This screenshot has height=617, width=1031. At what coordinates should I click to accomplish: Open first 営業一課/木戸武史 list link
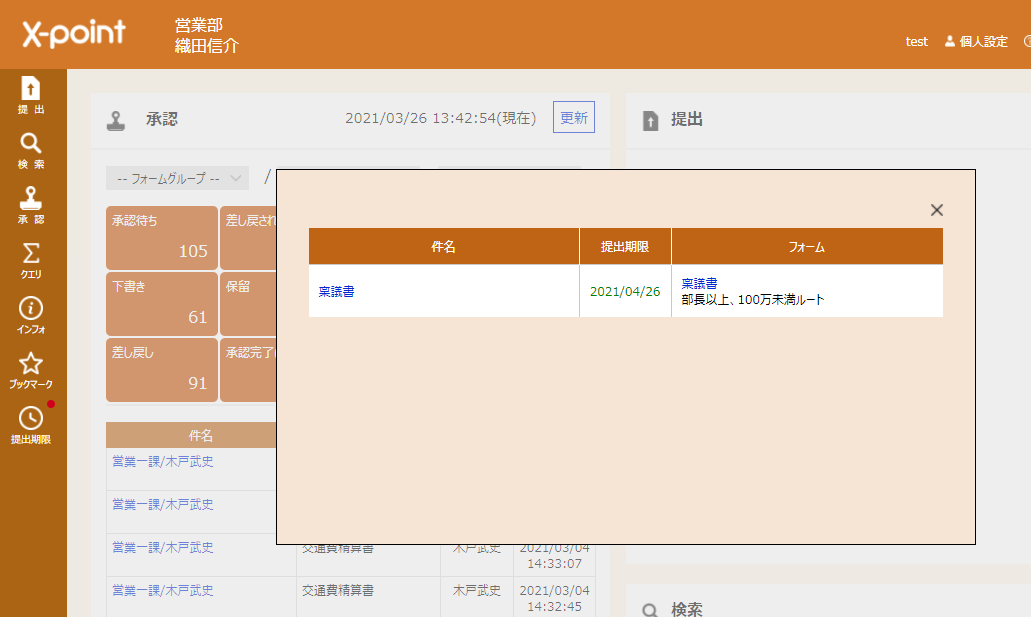coord(162,461)
